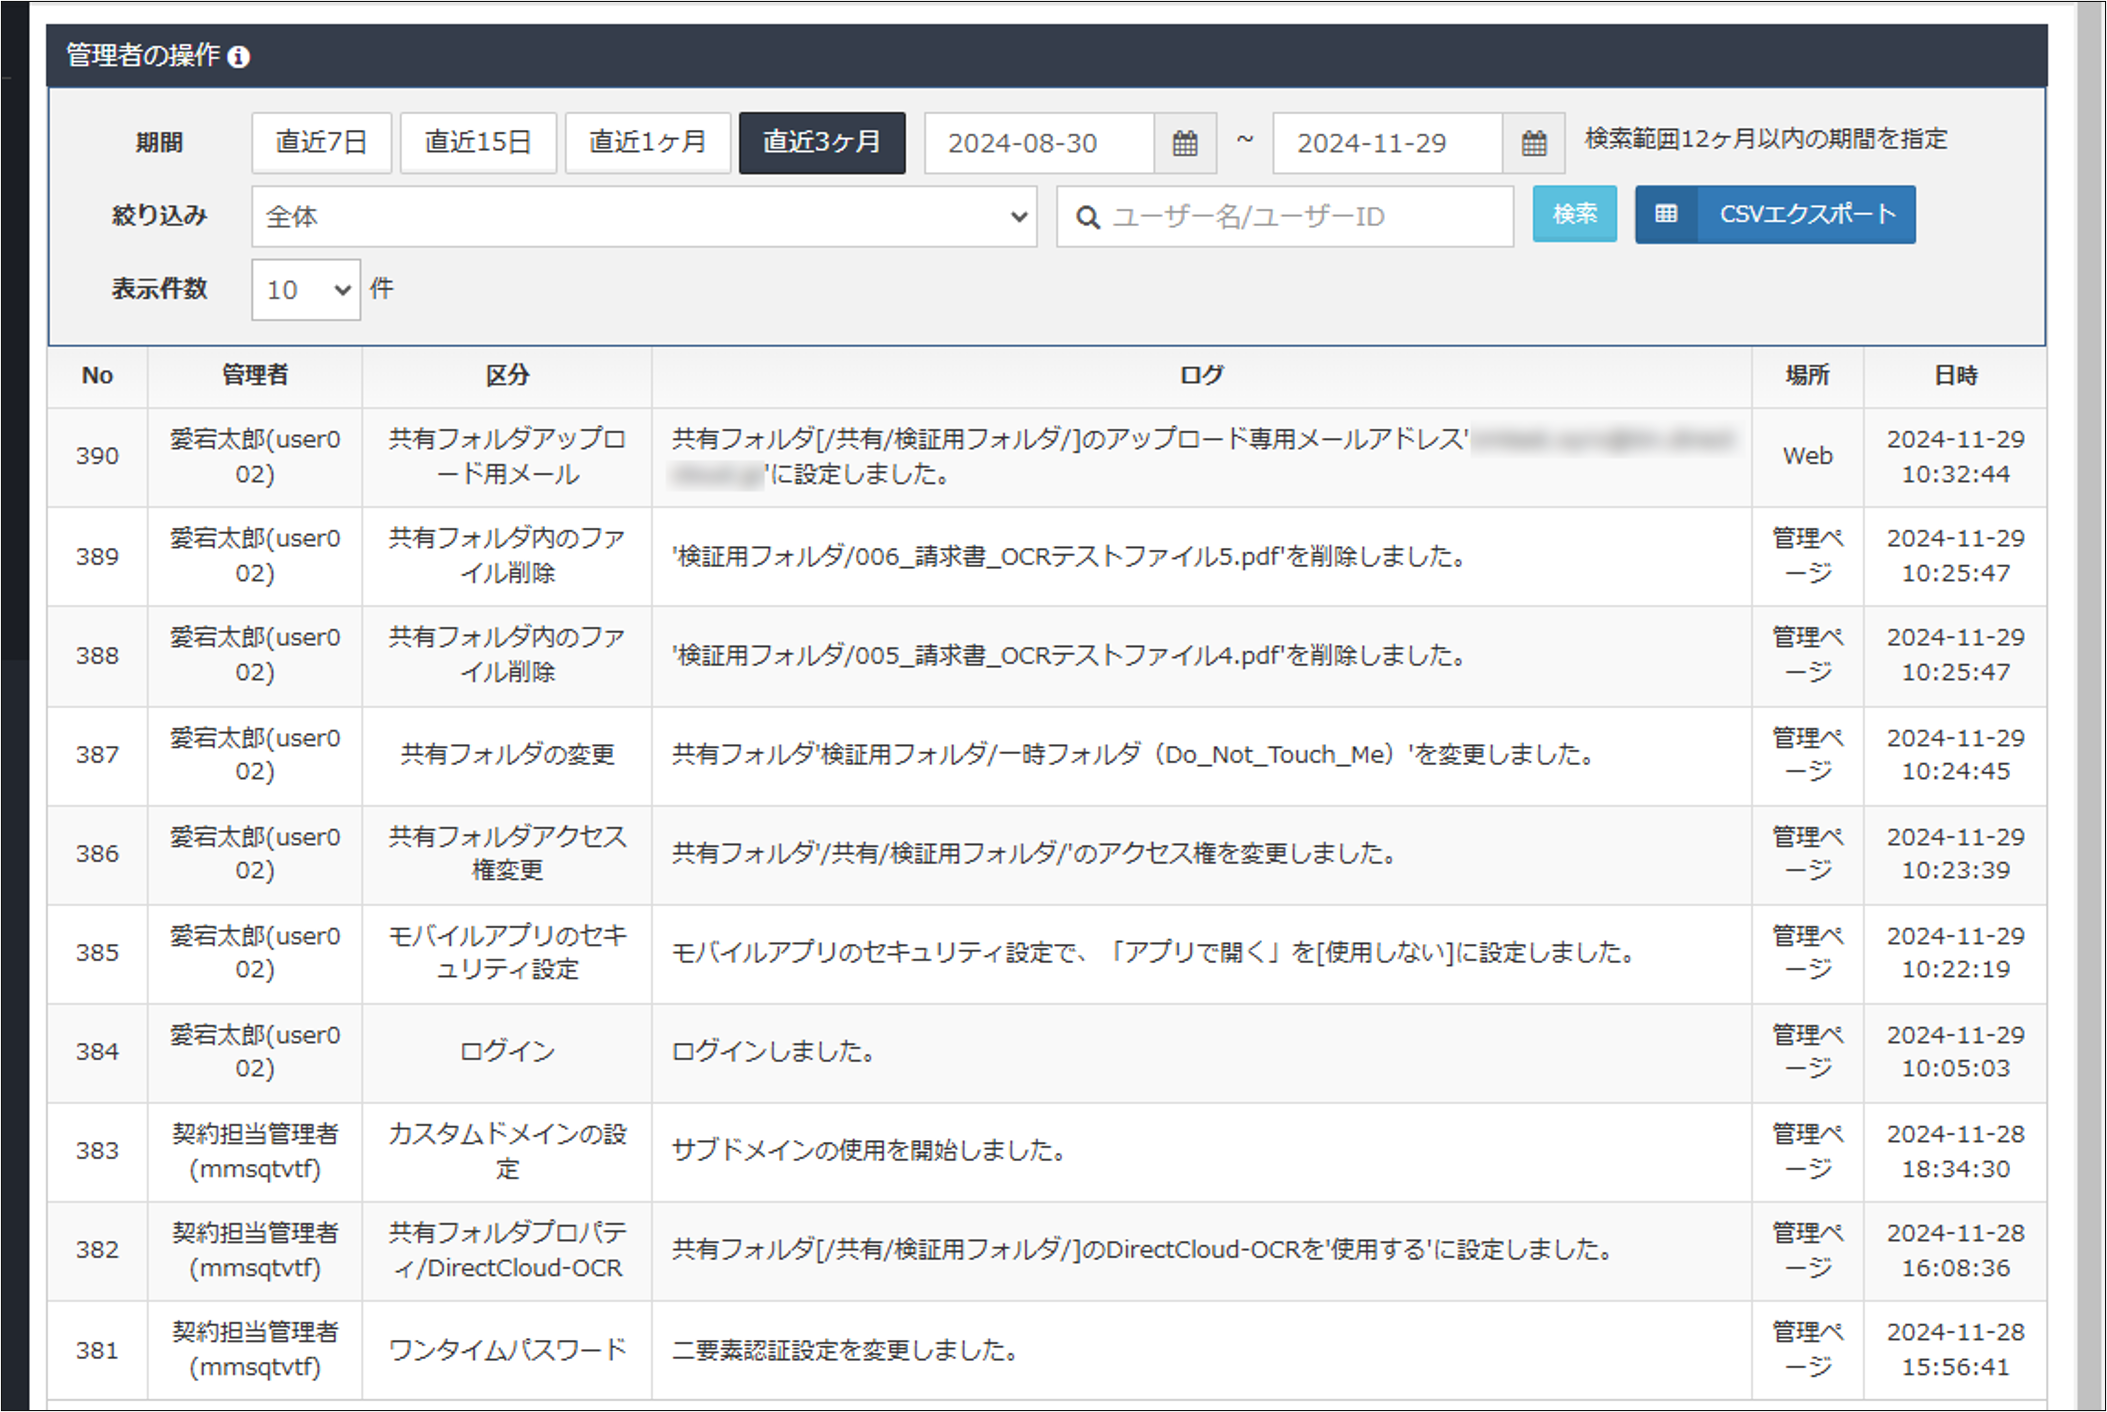Click the ログインしました log entry
Screen dimensions: 2107x1412
click(773, 1051)
